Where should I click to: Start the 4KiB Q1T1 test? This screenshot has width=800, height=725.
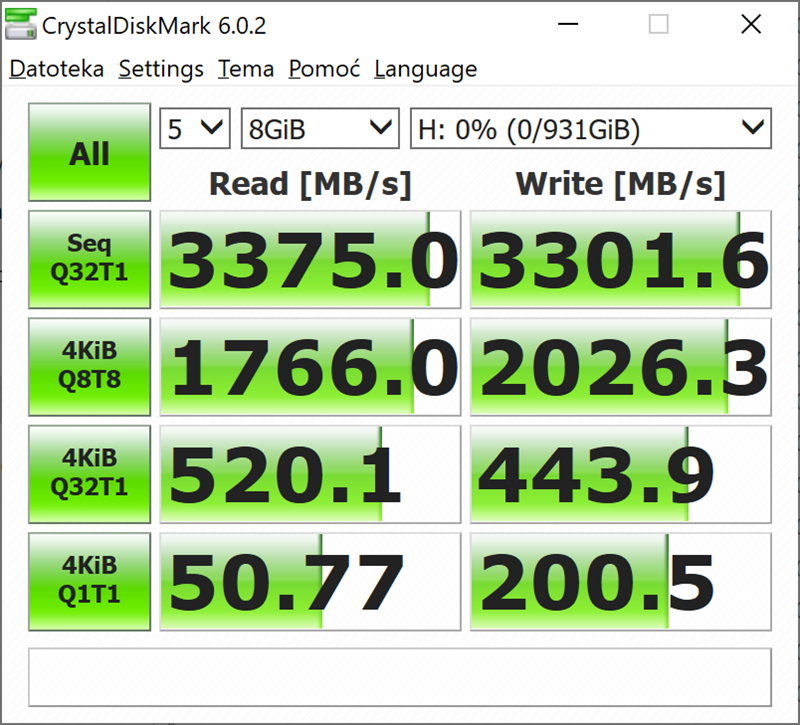click(90, 581)
